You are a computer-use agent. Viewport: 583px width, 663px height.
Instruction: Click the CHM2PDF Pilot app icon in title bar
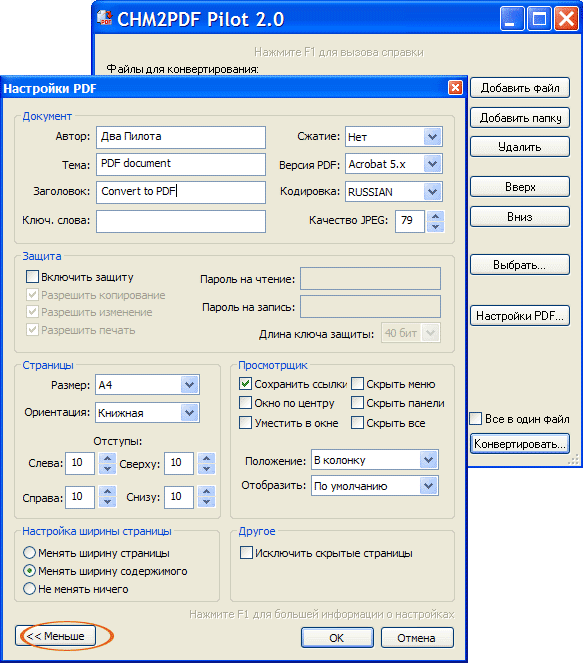click(x=104, y=18)
